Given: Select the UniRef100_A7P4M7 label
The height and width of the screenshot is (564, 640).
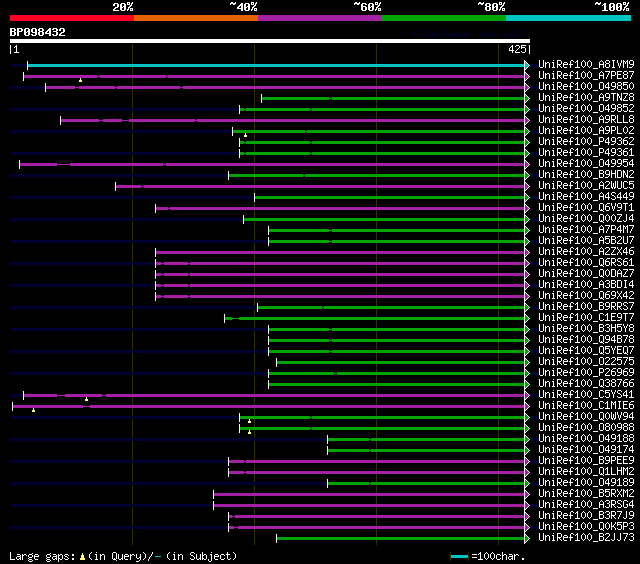Looking at the screenshot, I should pyautogui.click(x=586, y=230).
